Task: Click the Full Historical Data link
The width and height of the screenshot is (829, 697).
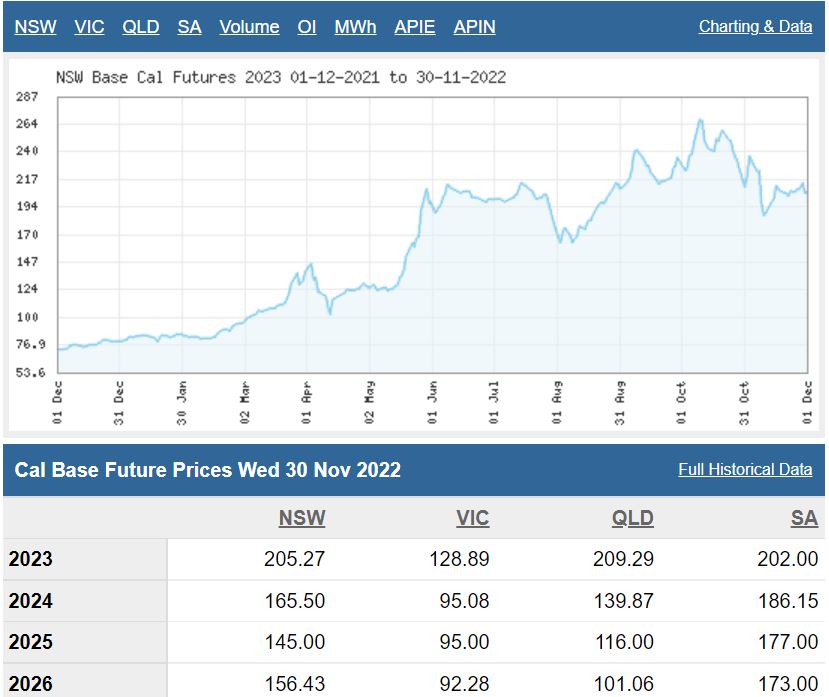Action: 745,469
